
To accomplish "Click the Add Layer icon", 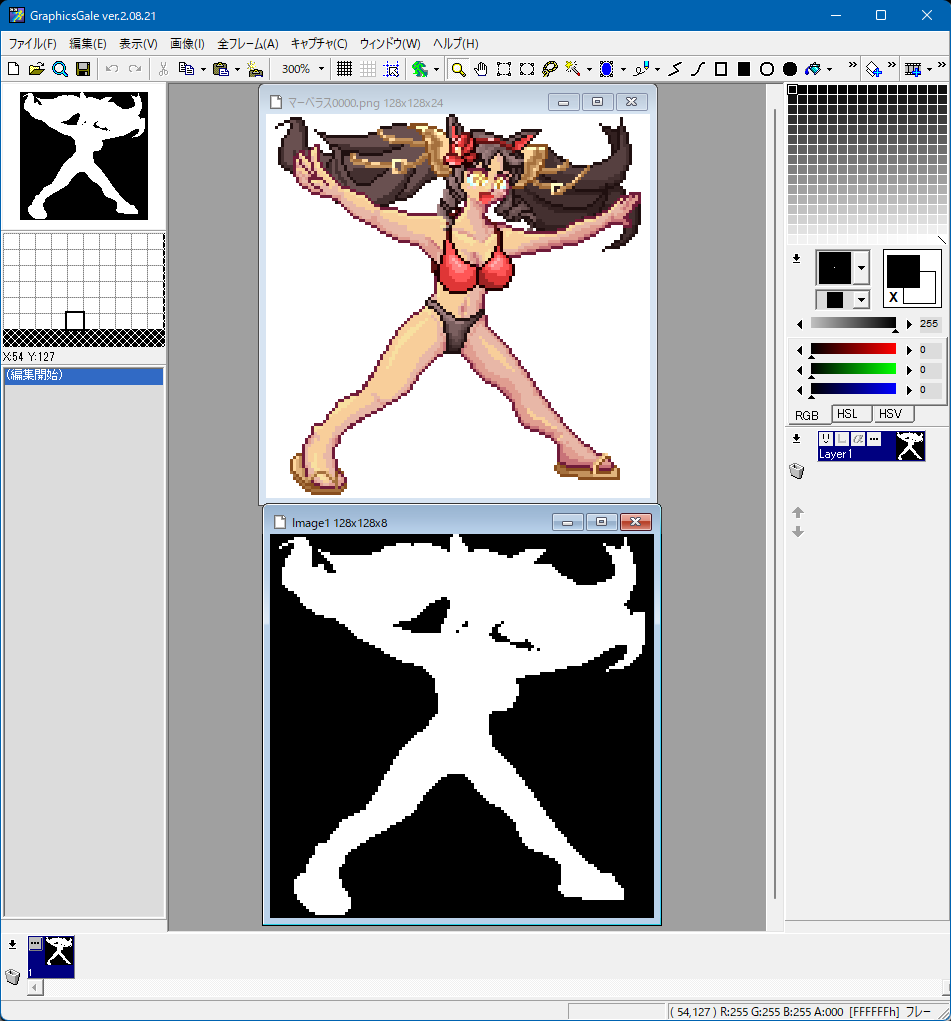I will 873,68.
